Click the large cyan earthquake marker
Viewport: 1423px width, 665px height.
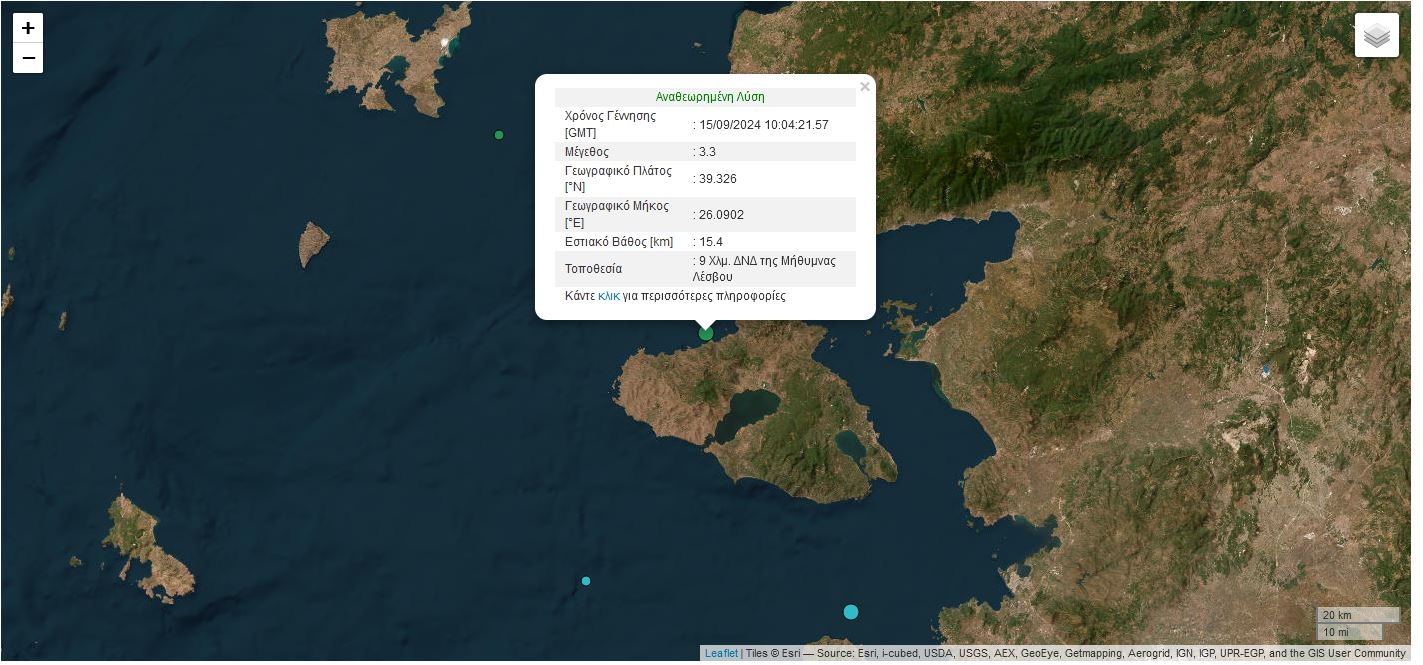click(x=851, y=612)
